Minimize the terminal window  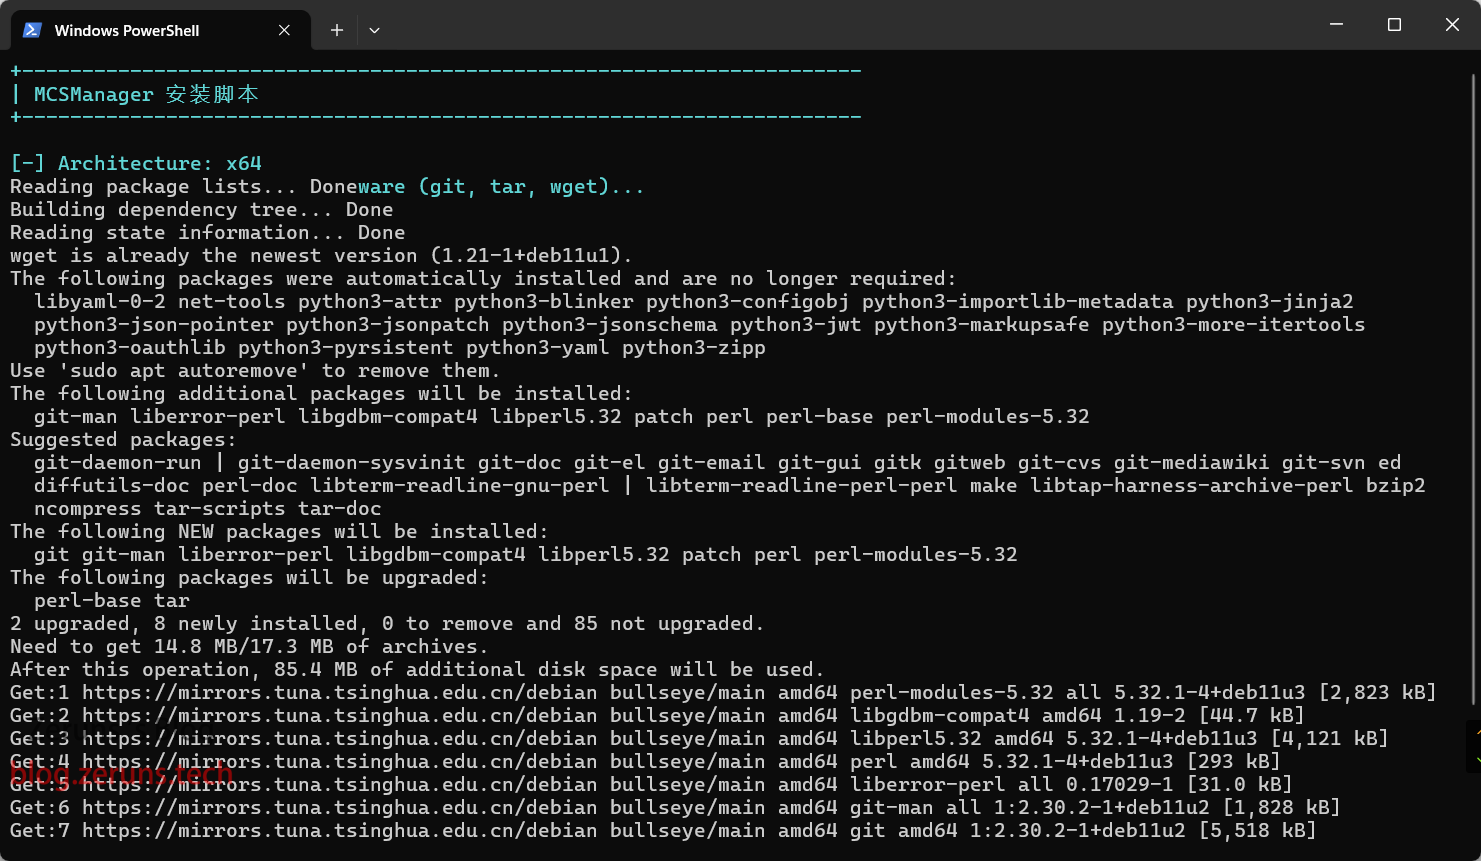click(1336, 25)
